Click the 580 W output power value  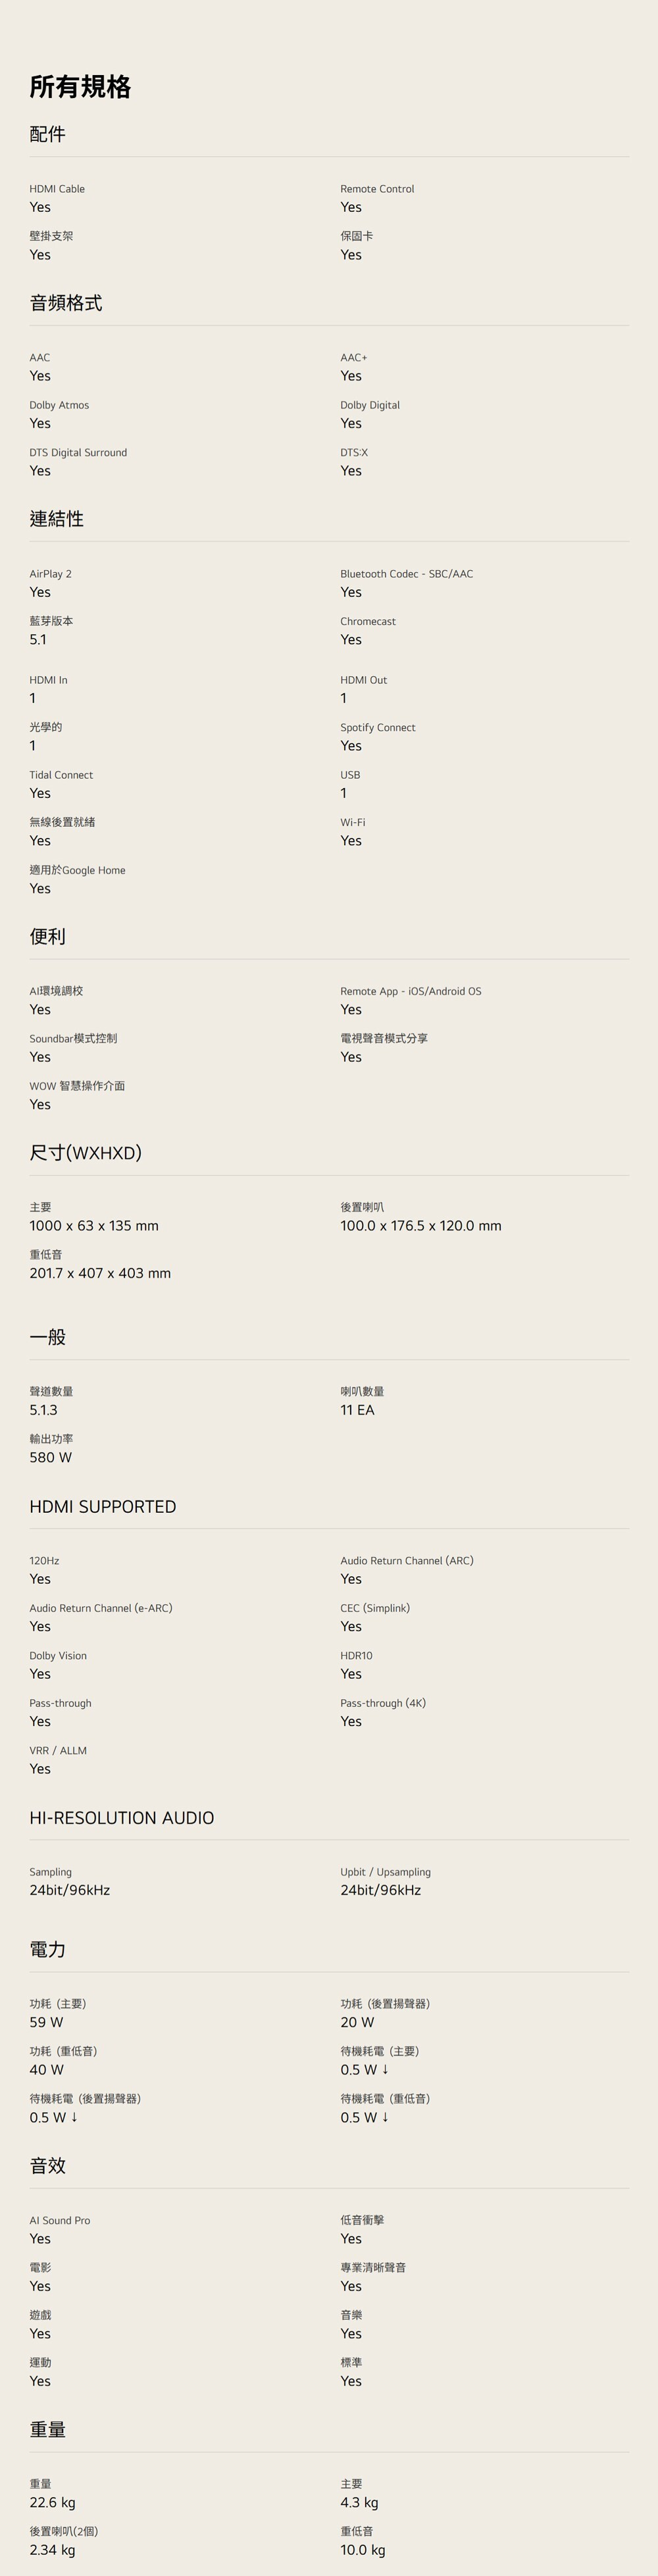point(50,1457)
